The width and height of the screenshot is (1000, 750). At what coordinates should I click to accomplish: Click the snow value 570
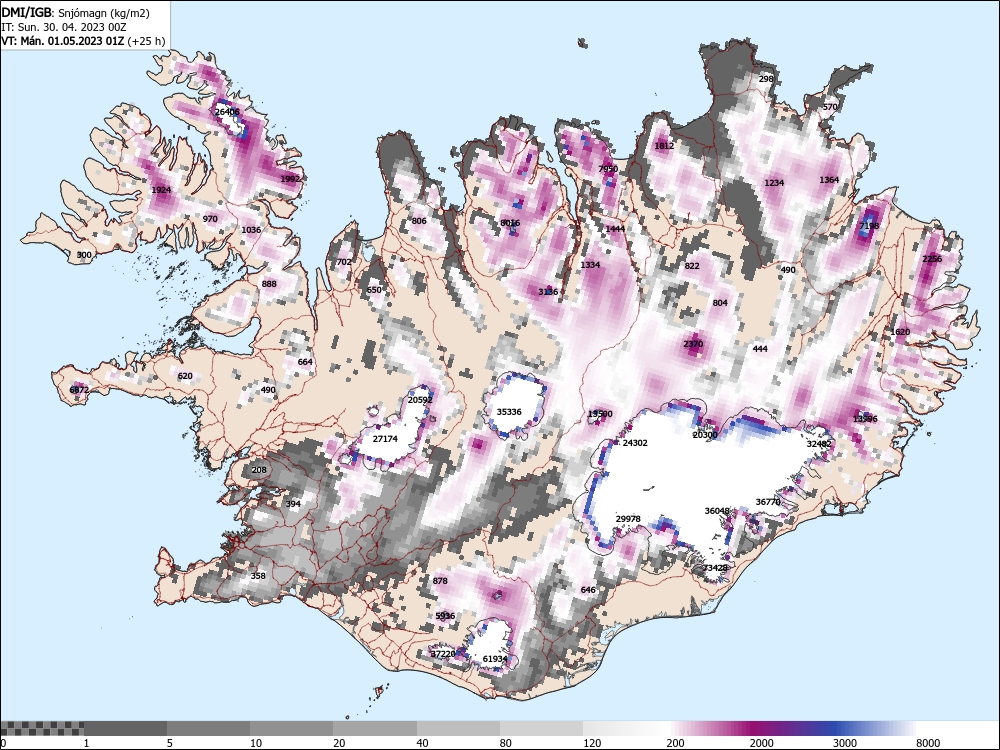[x=830, y=107]
